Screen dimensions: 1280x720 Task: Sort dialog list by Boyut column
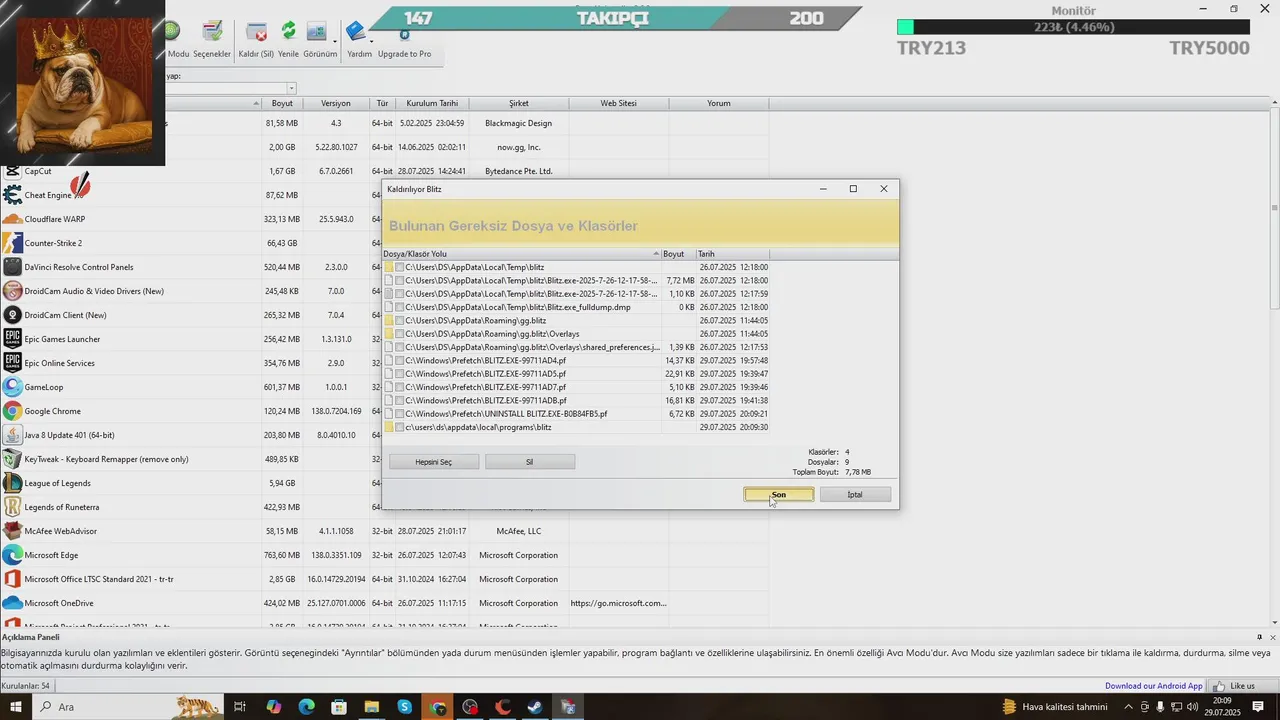[x=678, y=254]
